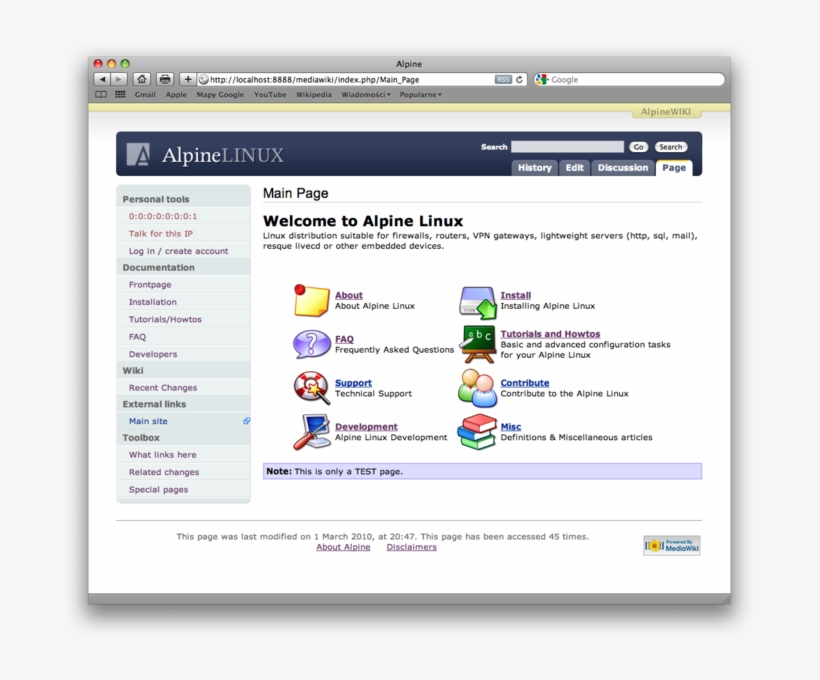Open the Disclaimers footer link
Image resolution: width=820 pixels, height=680 pixels.
pyautogui.click(x=412, y=547)
